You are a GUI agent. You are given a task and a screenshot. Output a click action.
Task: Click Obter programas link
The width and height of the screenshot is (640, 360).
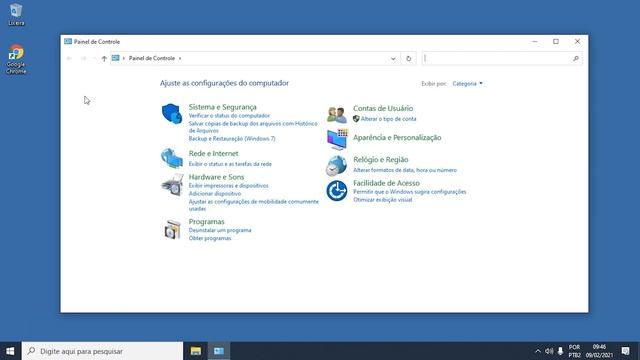click(210, 238)
